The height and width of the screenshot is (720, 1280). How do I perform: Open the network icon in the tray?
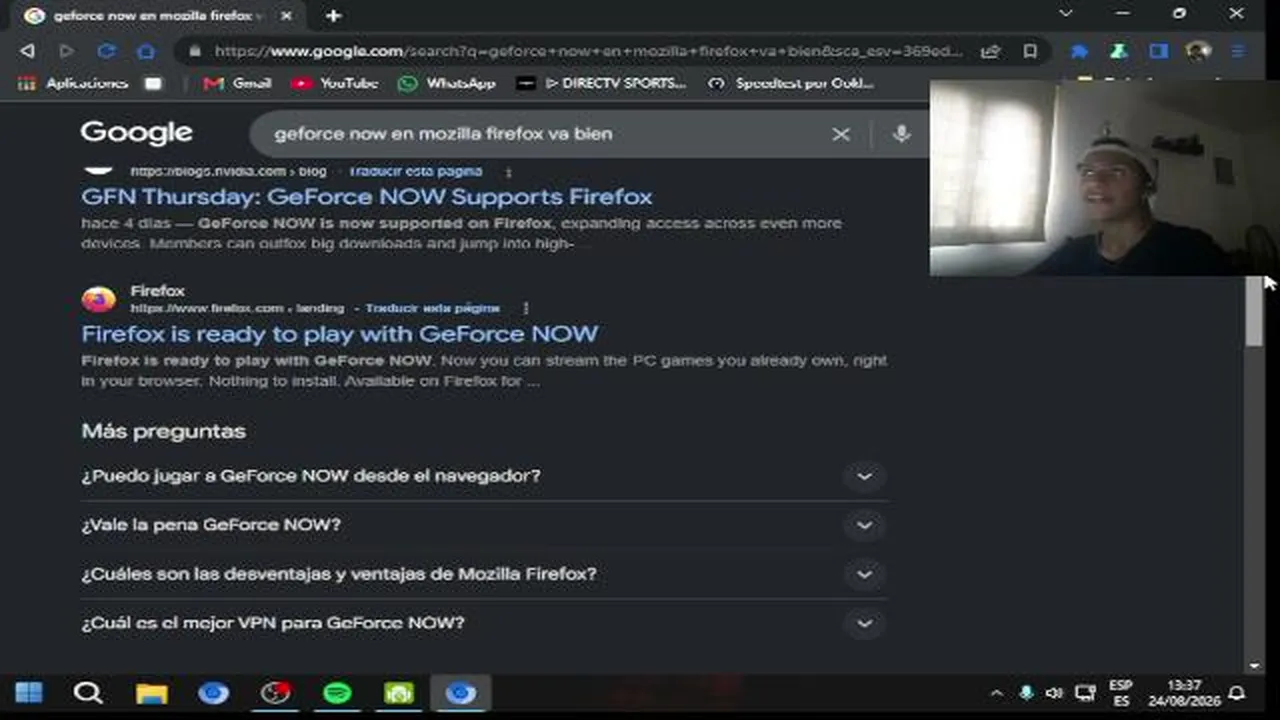click(x=1085, y=693)
